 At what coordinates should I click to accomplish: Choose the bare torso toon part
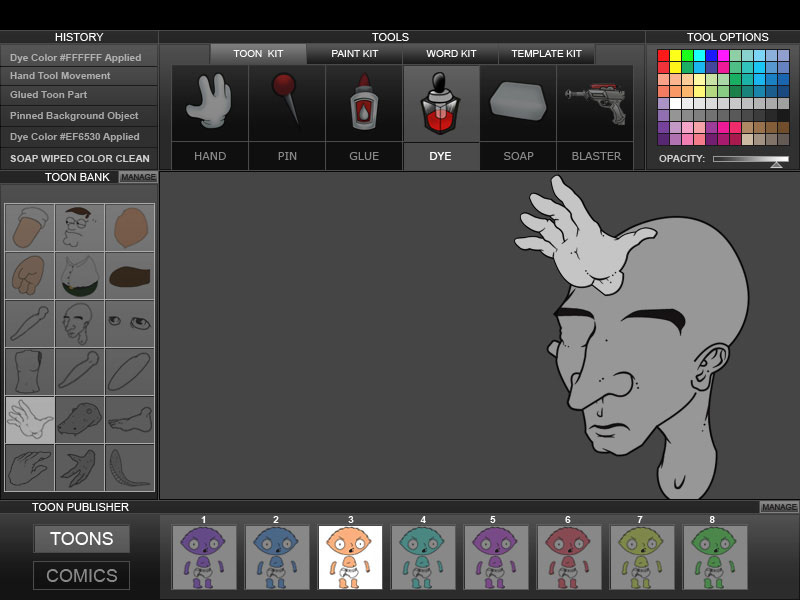(x=30, y=371)
